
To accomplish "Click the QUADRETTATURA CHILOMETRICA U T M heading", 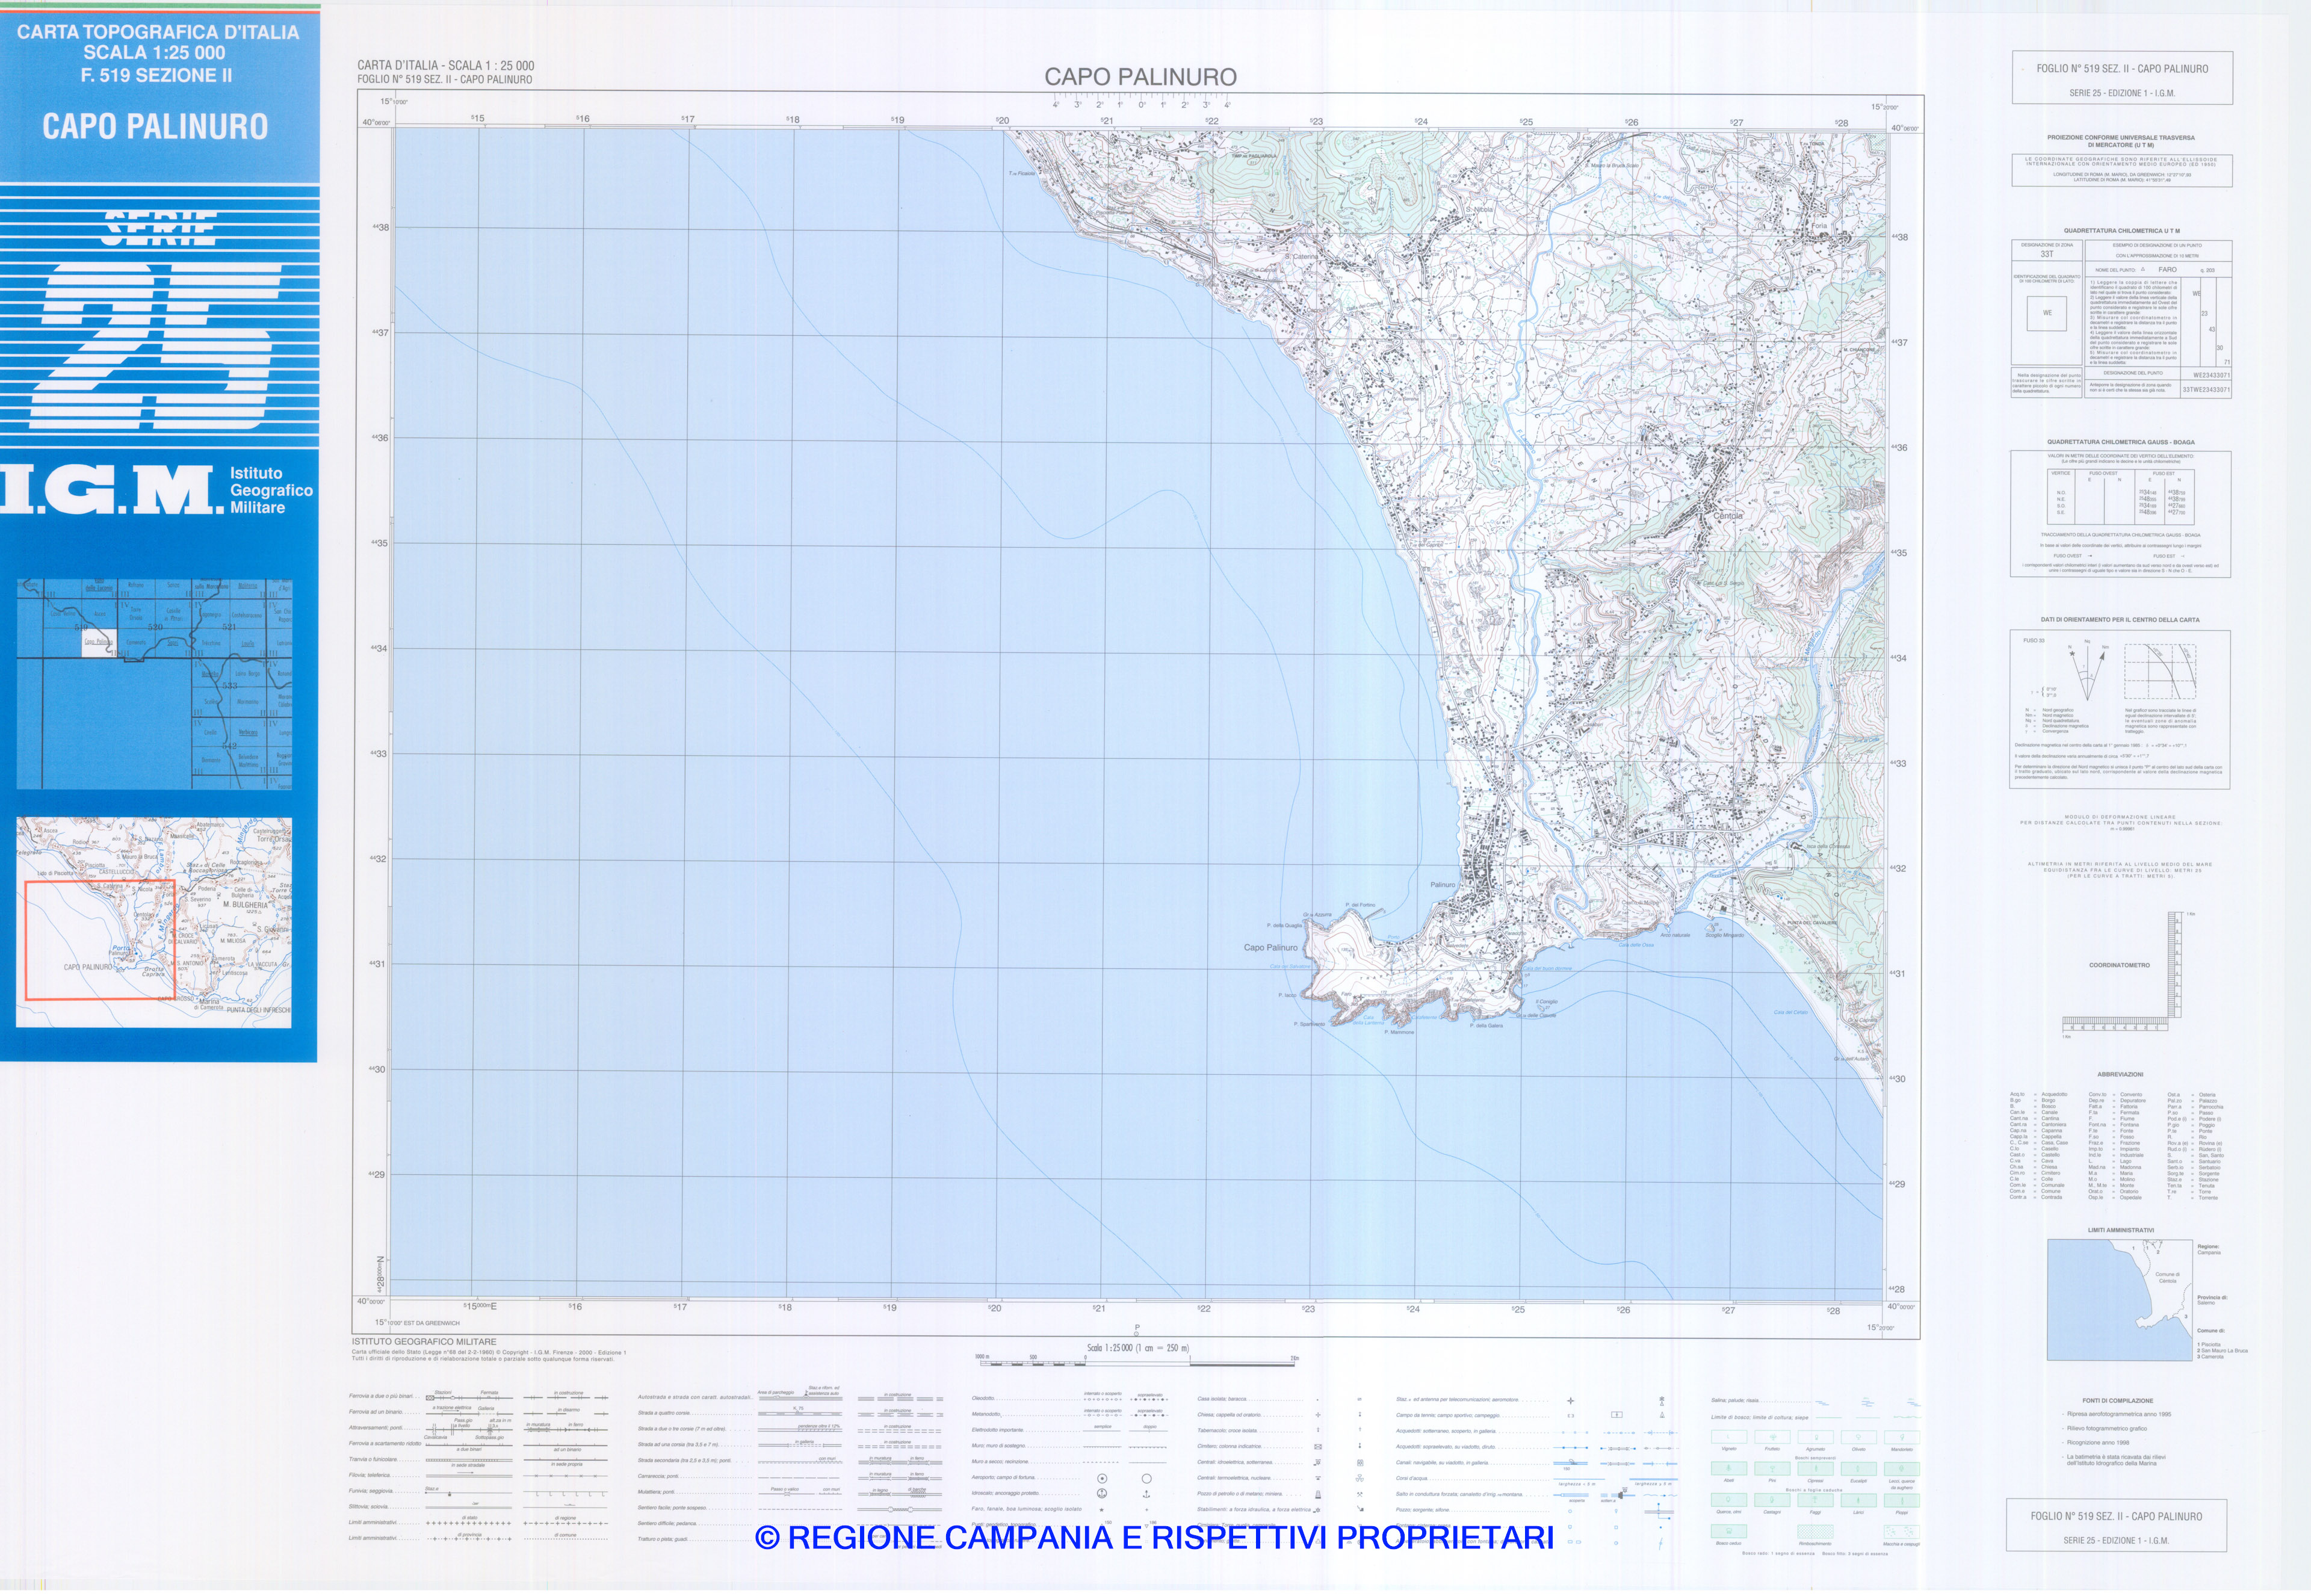I will (x=2122, y=231).
